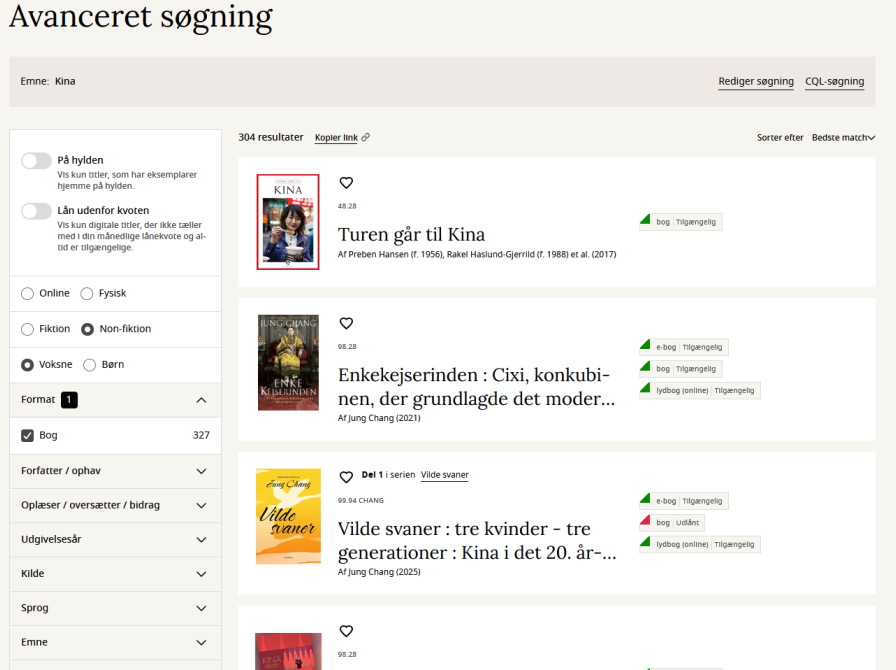Image resolution: width=896 pixels, height=670 pixels.
Task: Select the Online radio button
Action: (27, 294)
